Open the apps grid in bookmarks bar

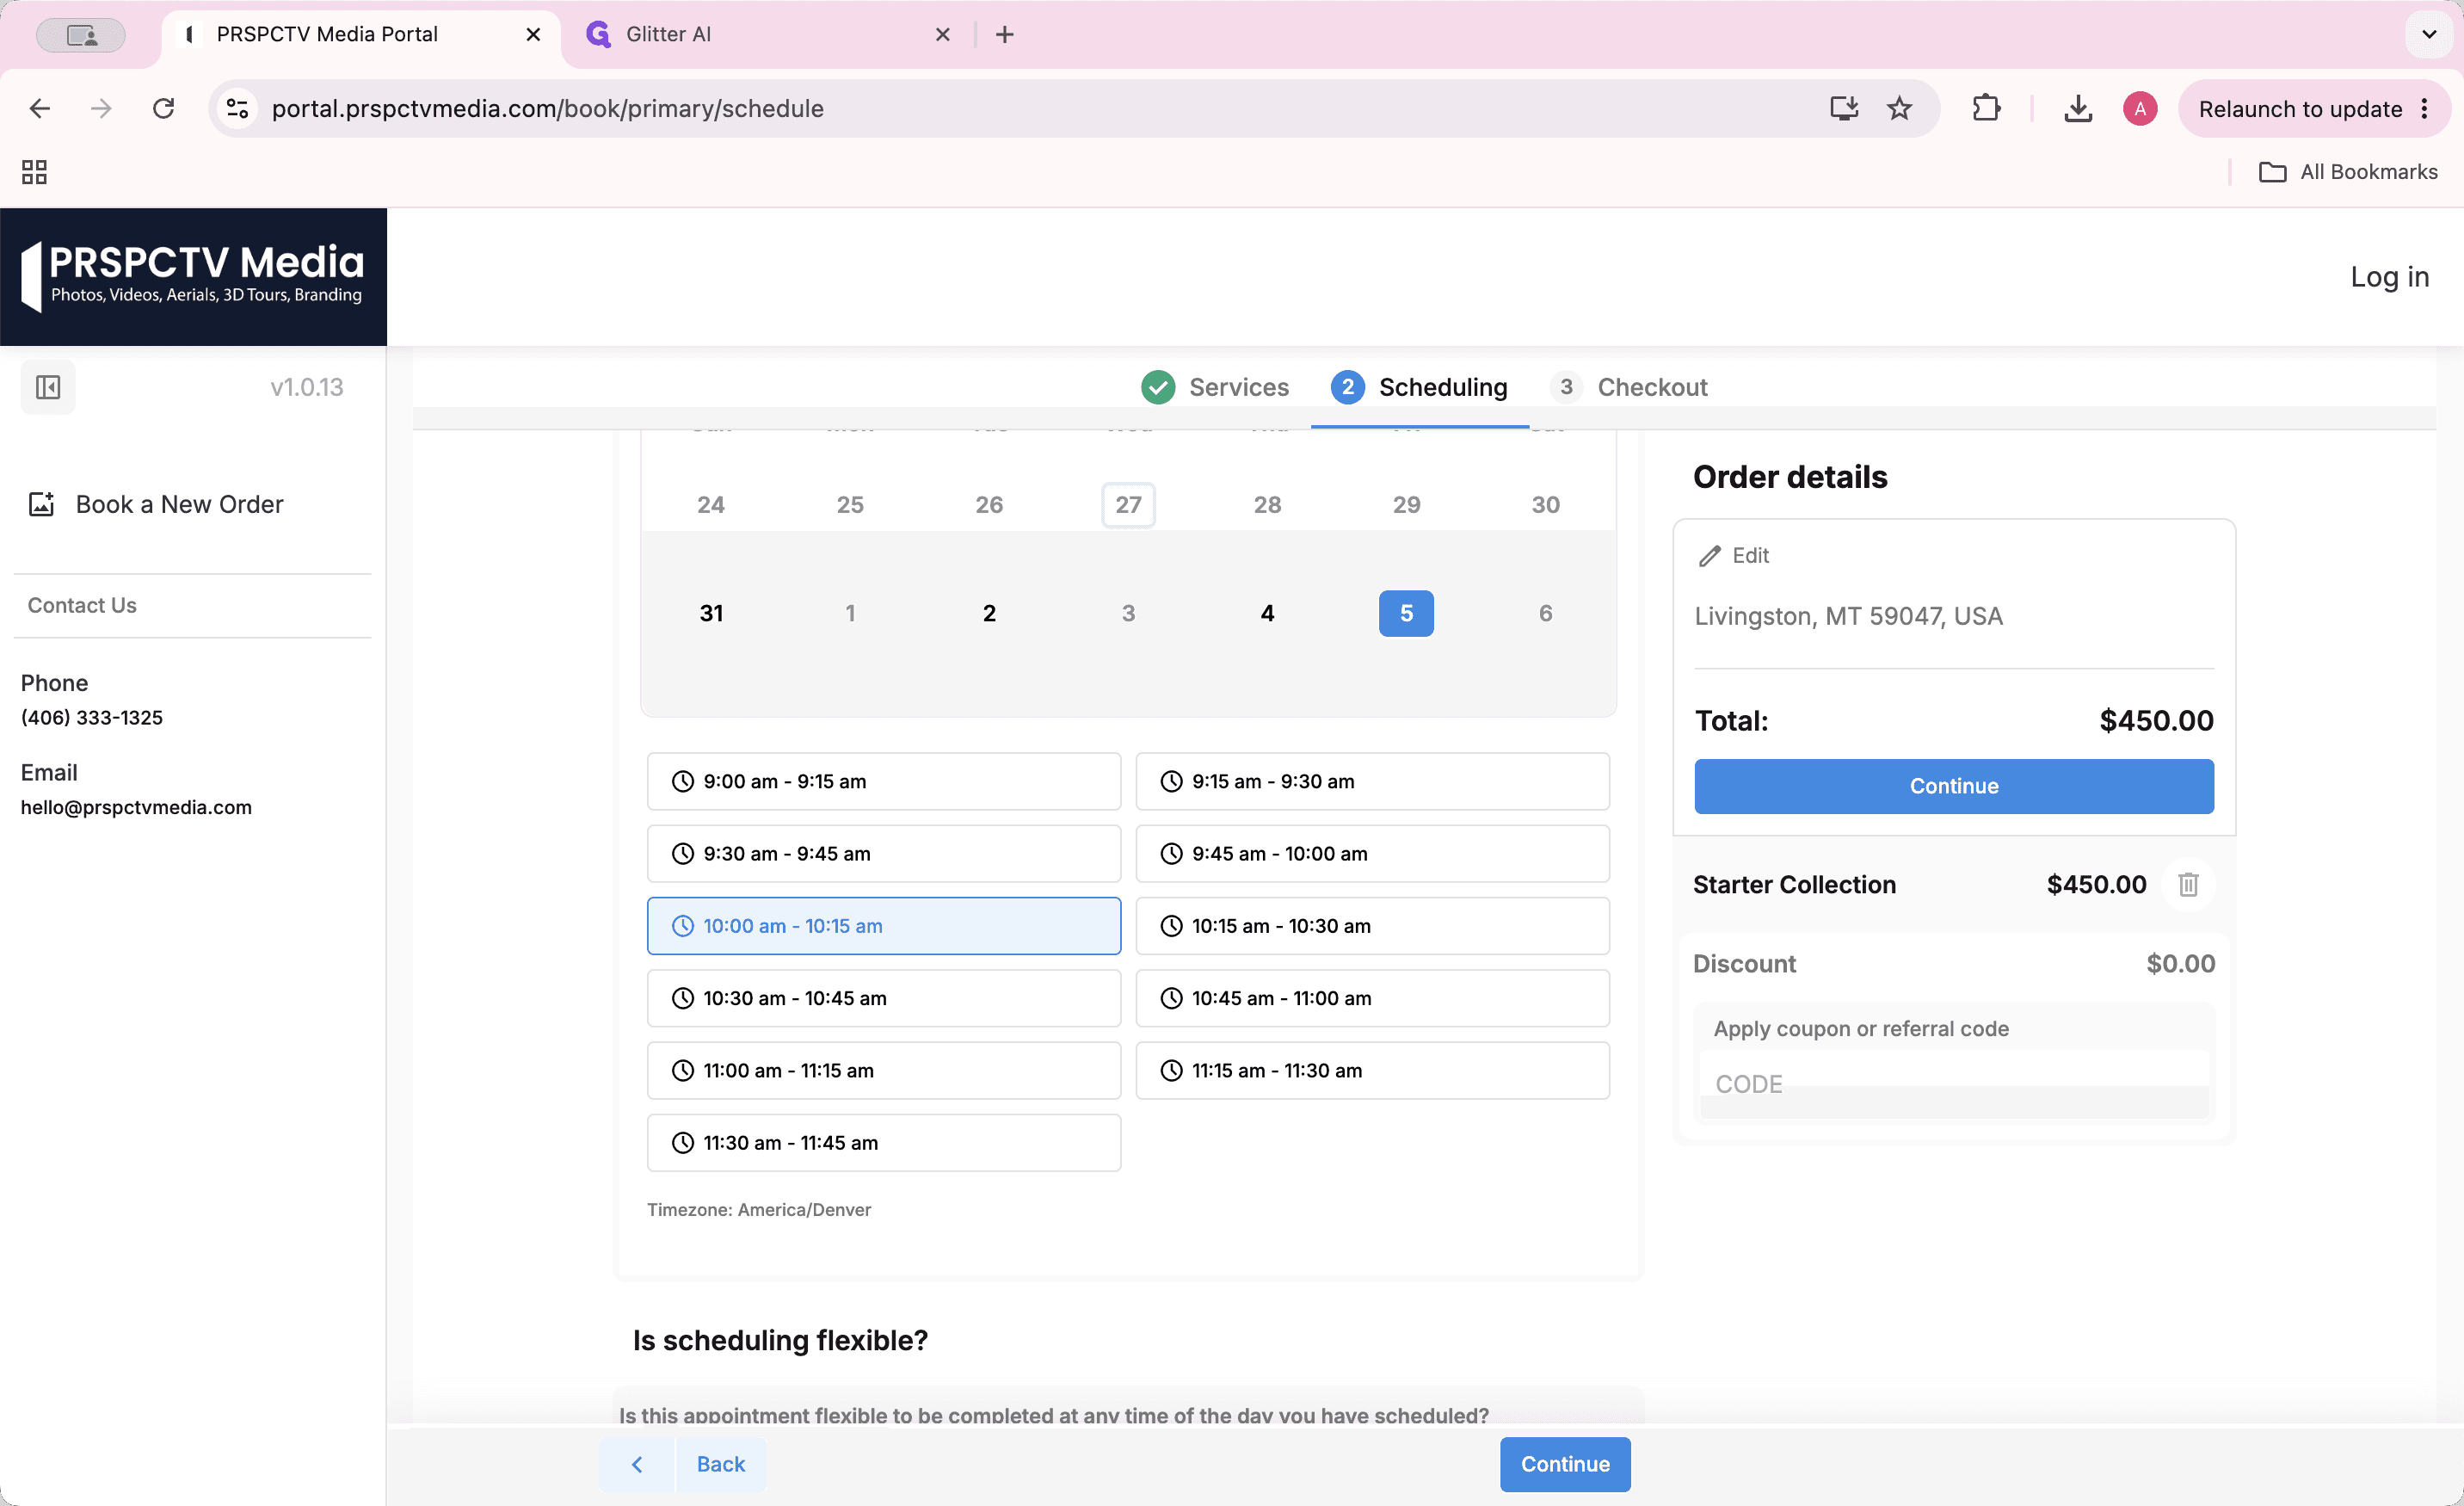pyautogui.click(x=34, y=172)
